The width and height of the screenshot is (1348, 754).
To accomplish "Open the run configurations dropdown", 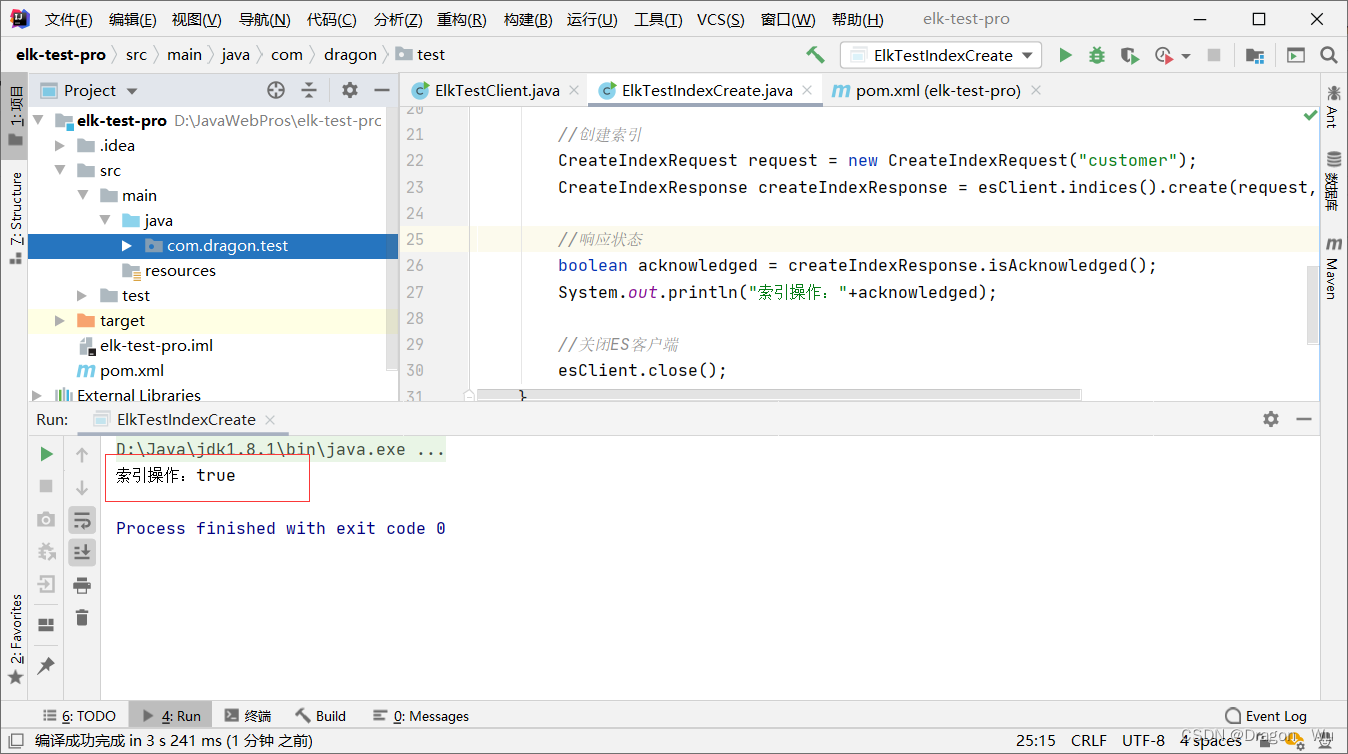I will (x=1027, y=55).
